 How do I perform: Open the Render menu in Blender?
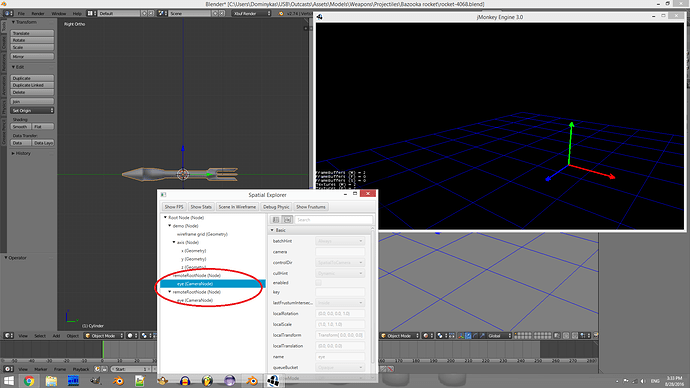pos(38,14)
